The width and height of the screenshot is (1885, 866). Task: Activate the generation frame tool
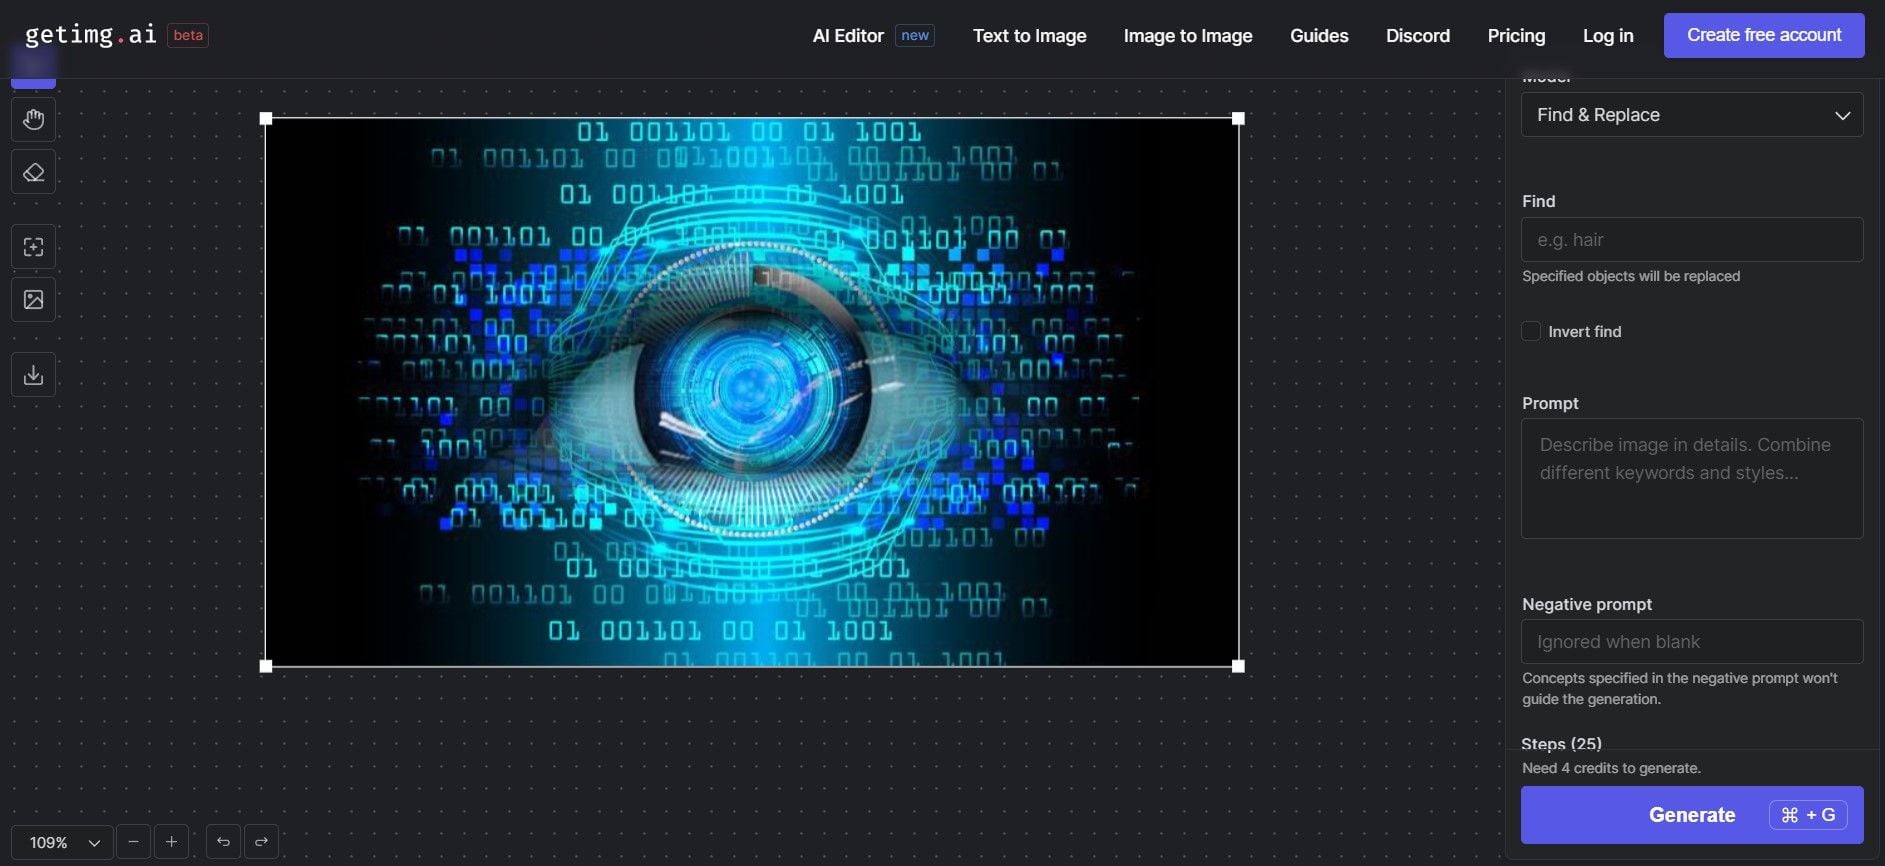coord(33,247)
